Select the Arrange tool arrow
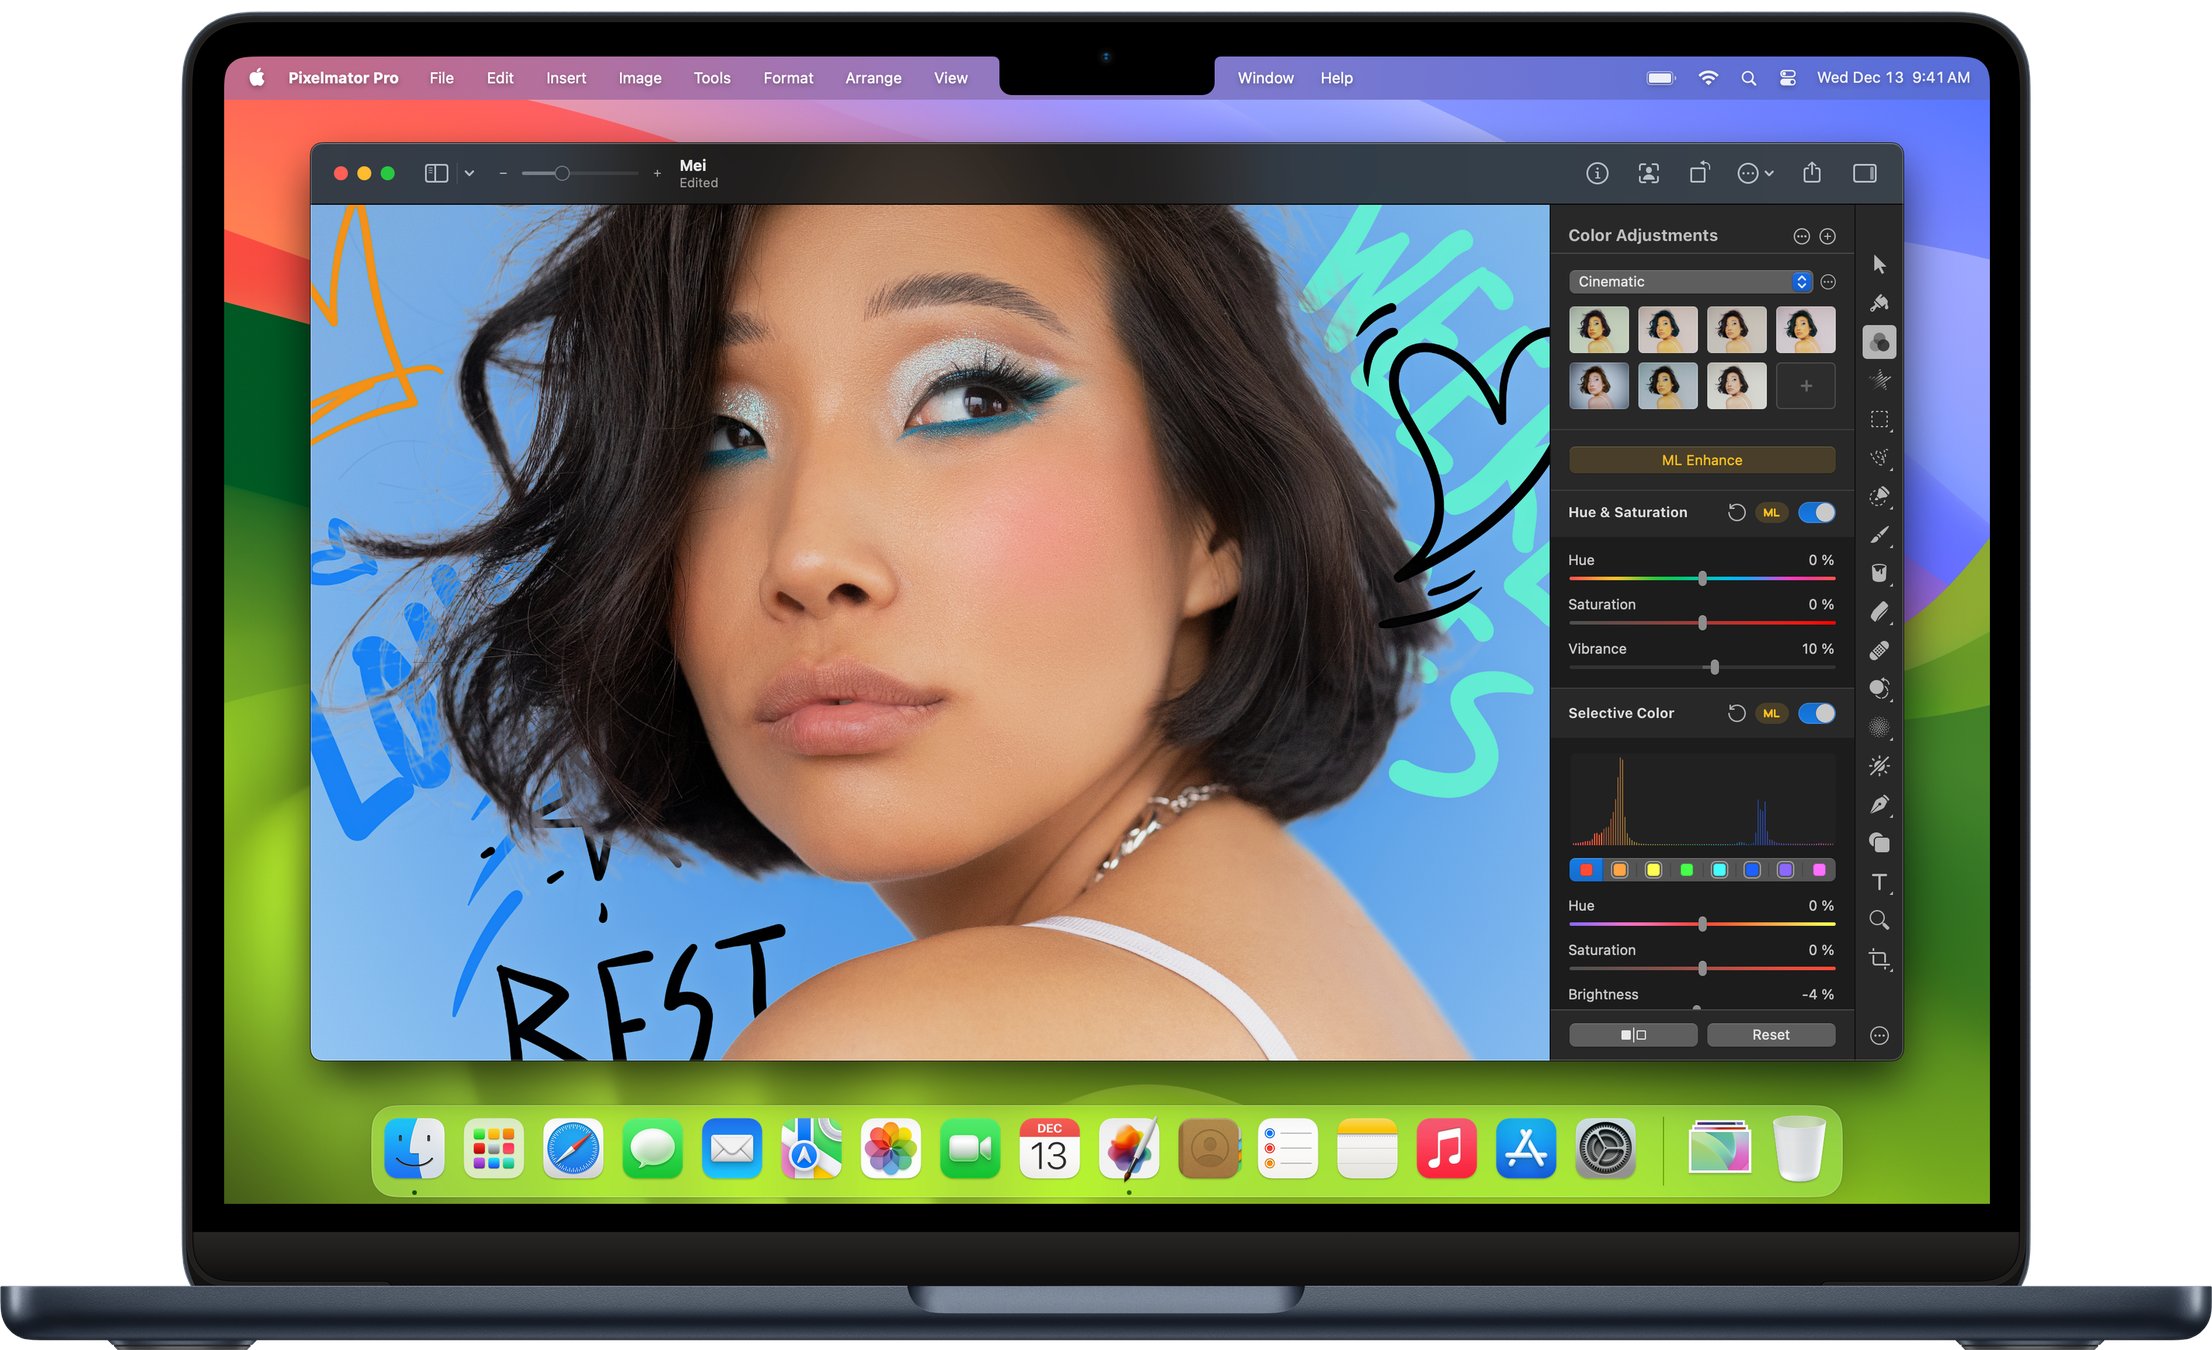2212x1350 pixels. coord(1879,263)
